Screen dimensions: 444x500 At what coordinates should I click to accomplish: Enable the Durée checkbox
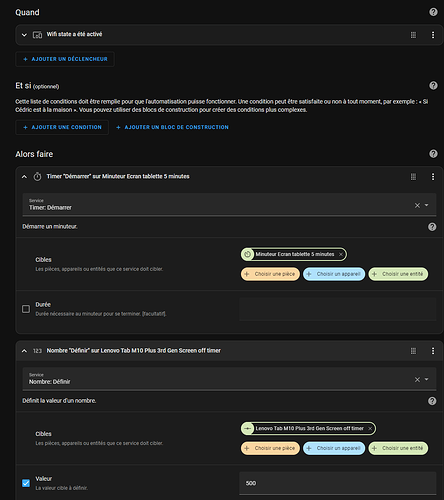click(26, 309)
